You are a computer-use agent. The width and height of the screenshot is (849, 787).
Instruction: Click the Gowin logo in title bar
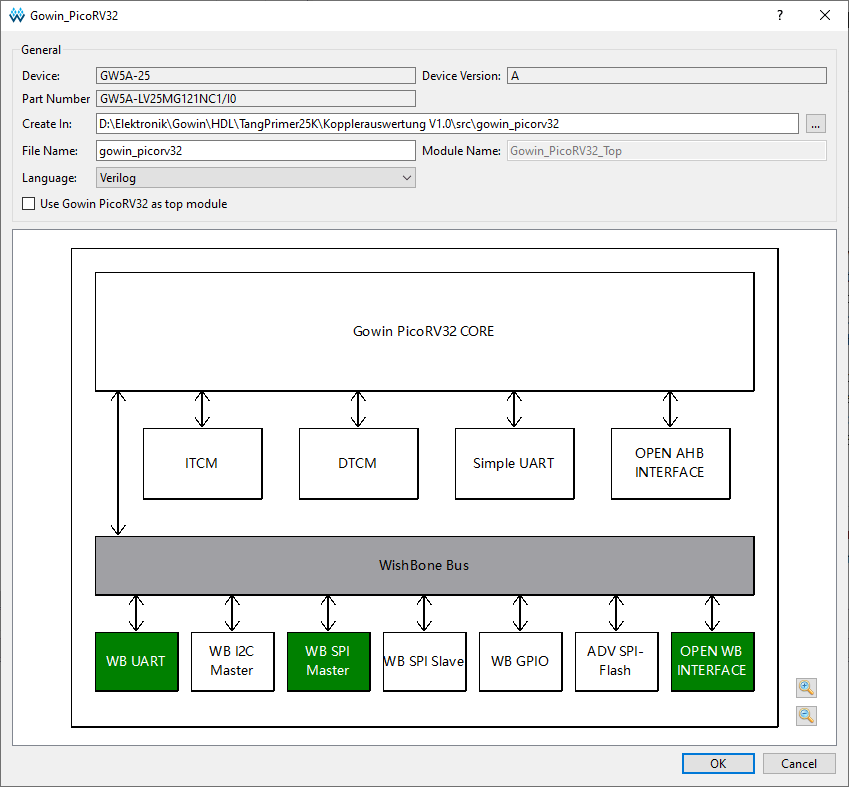tap(17, 15)
